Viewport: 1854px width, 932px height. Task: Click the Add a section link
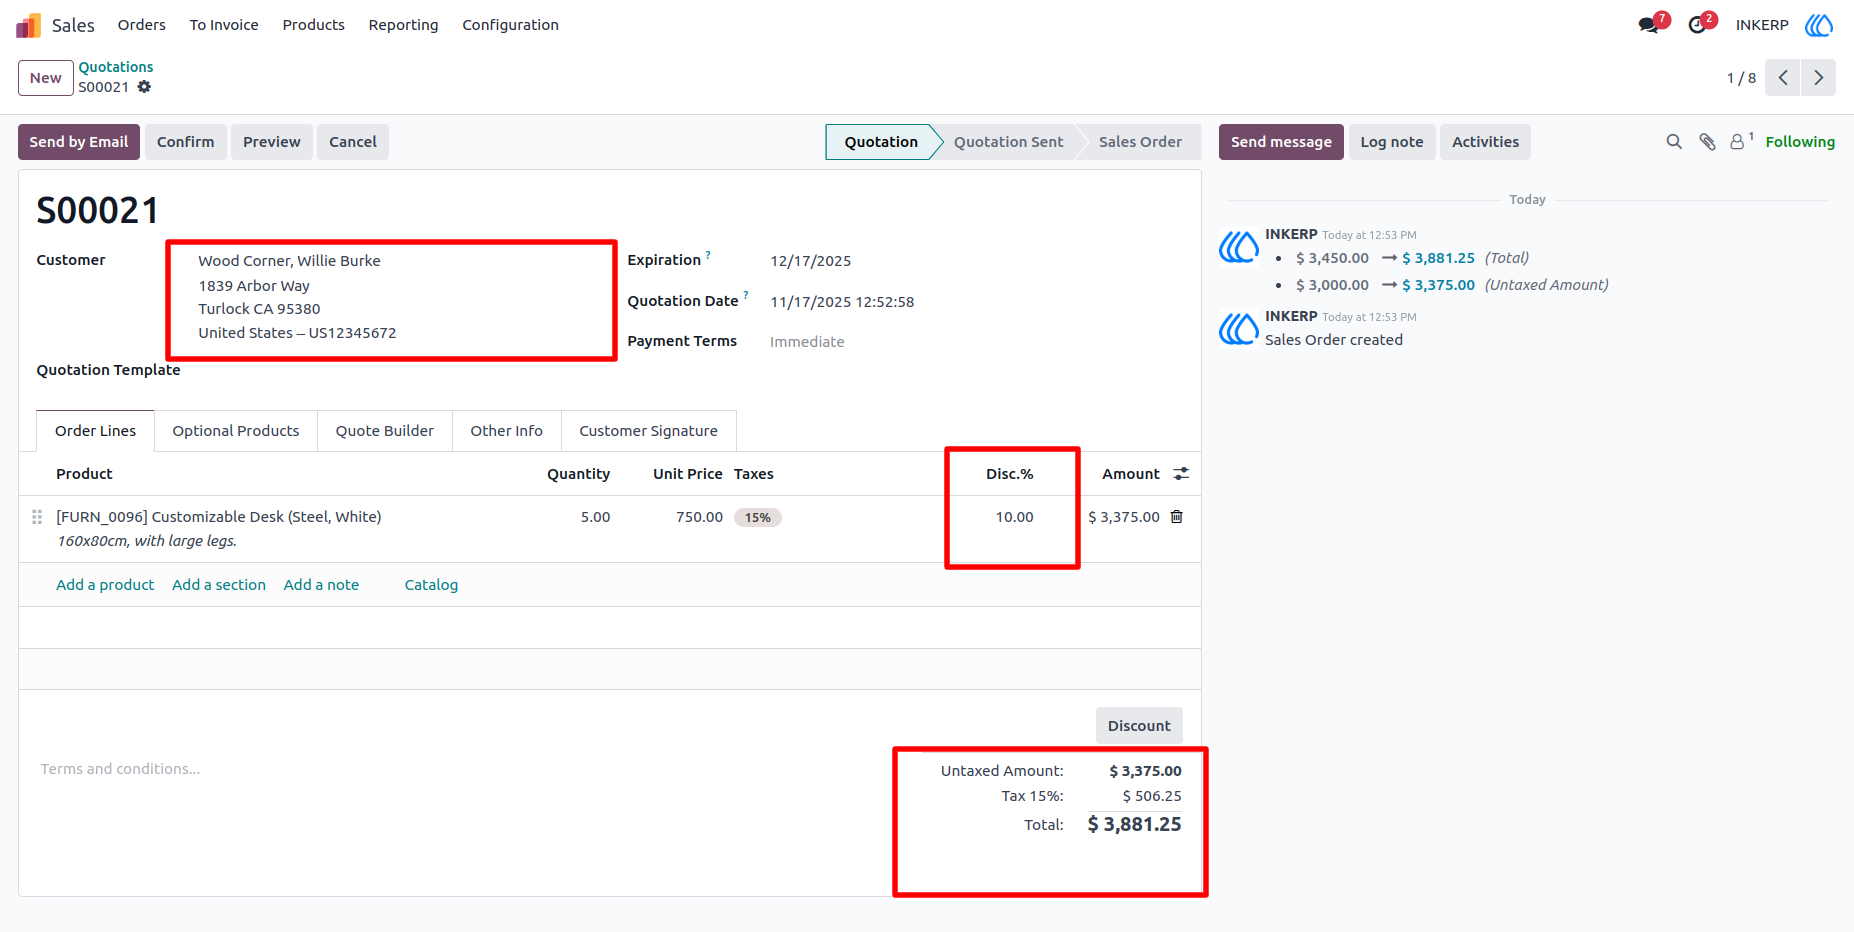click(219, 585)
